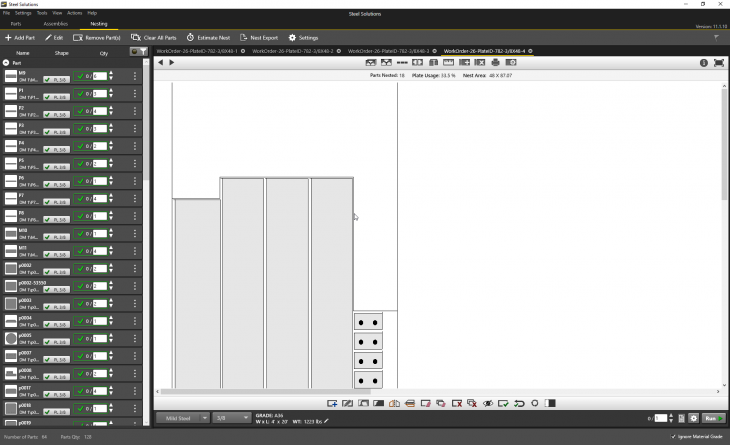
Task: Toggle the green check for part P1
Action: 81,94
